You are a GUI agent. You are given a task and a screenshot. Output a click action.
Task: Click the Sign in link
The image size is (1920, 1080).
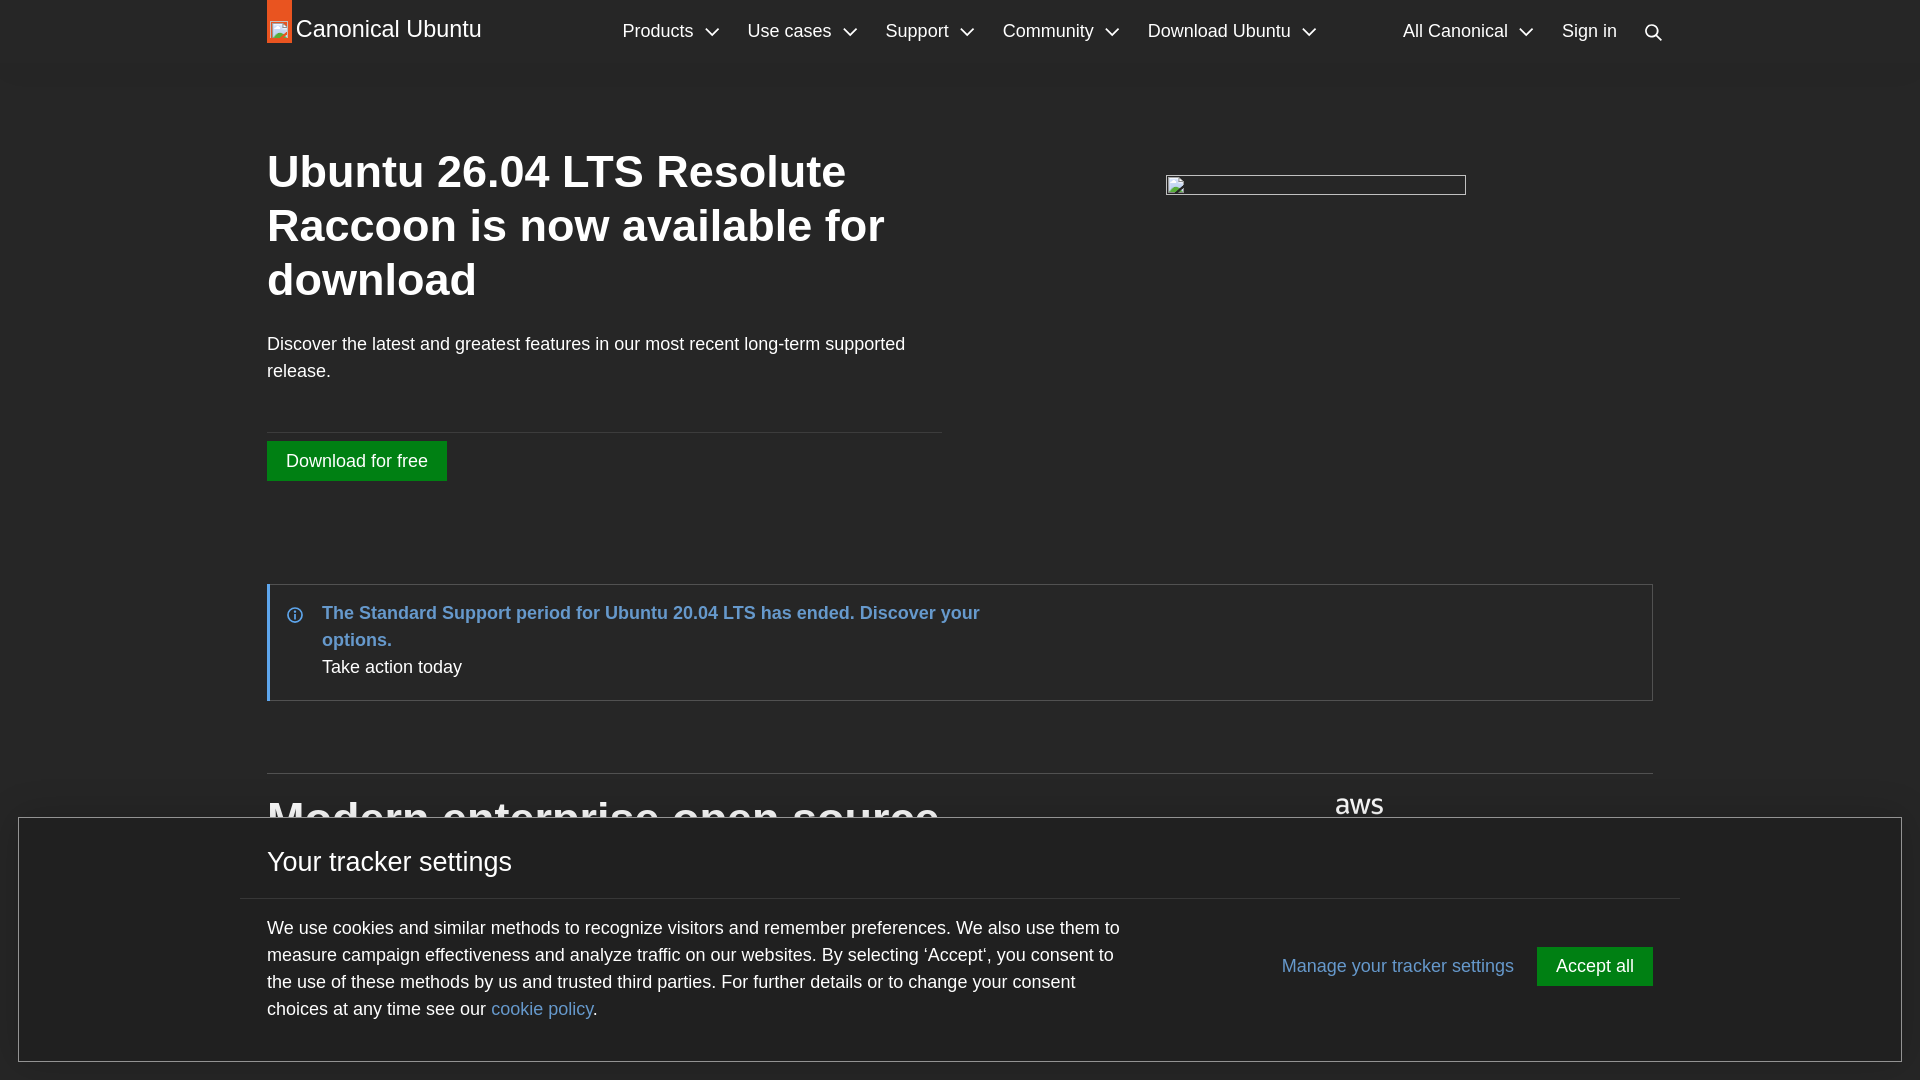[x=1589, y=31]
